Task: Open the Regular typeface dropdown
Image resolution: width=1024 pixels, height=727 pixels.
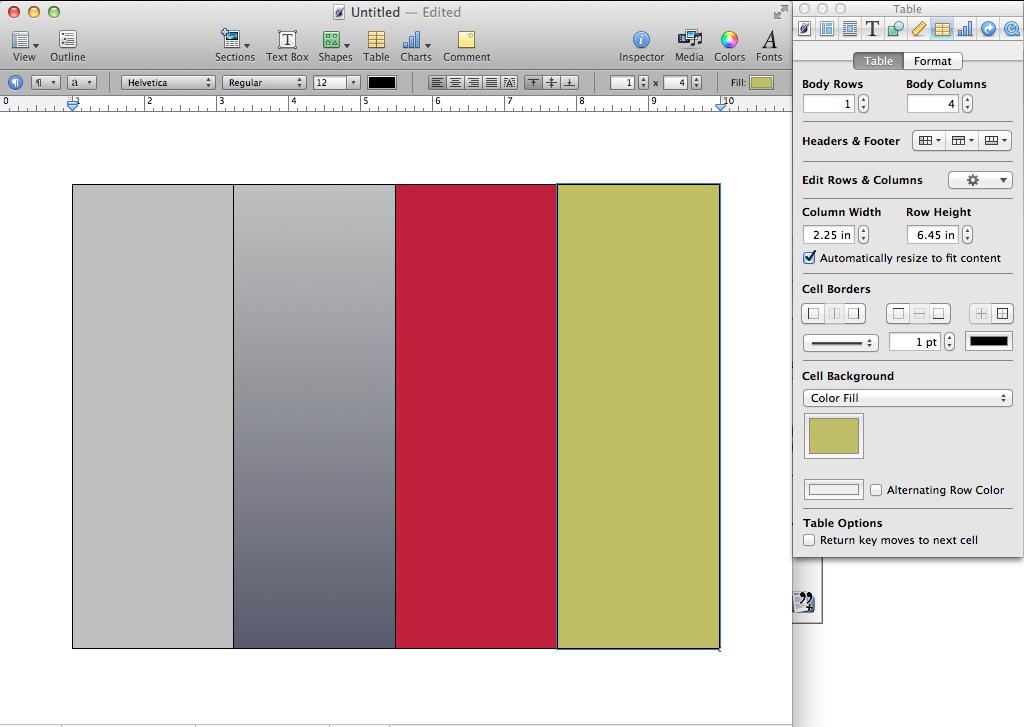Action: click(264, 82)
